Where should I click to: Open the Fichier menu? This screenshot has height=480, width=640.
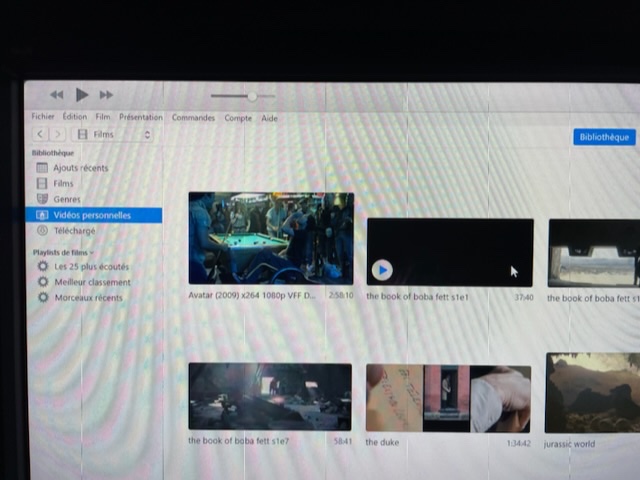[x=43, y=116]
